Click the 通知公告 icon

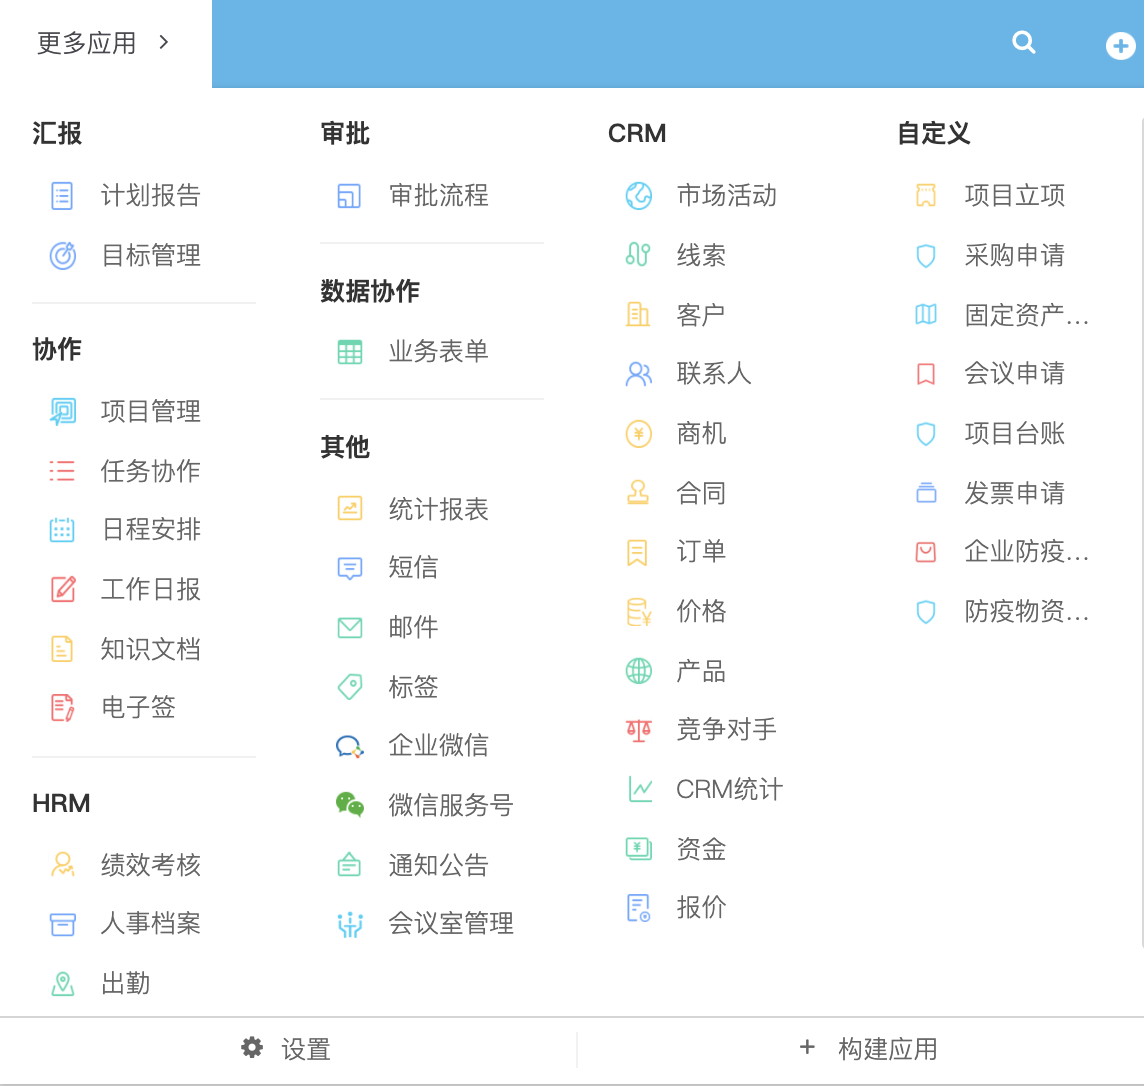coord(349,864)
